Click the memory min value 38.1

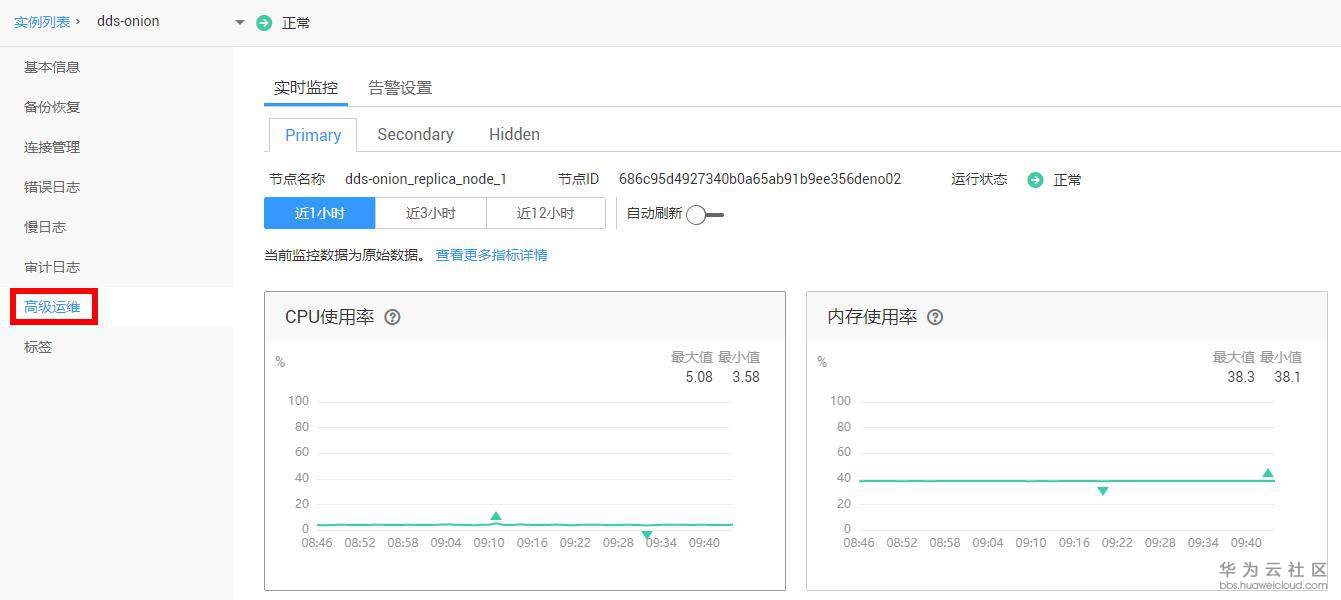click(x=1288, y=377)
